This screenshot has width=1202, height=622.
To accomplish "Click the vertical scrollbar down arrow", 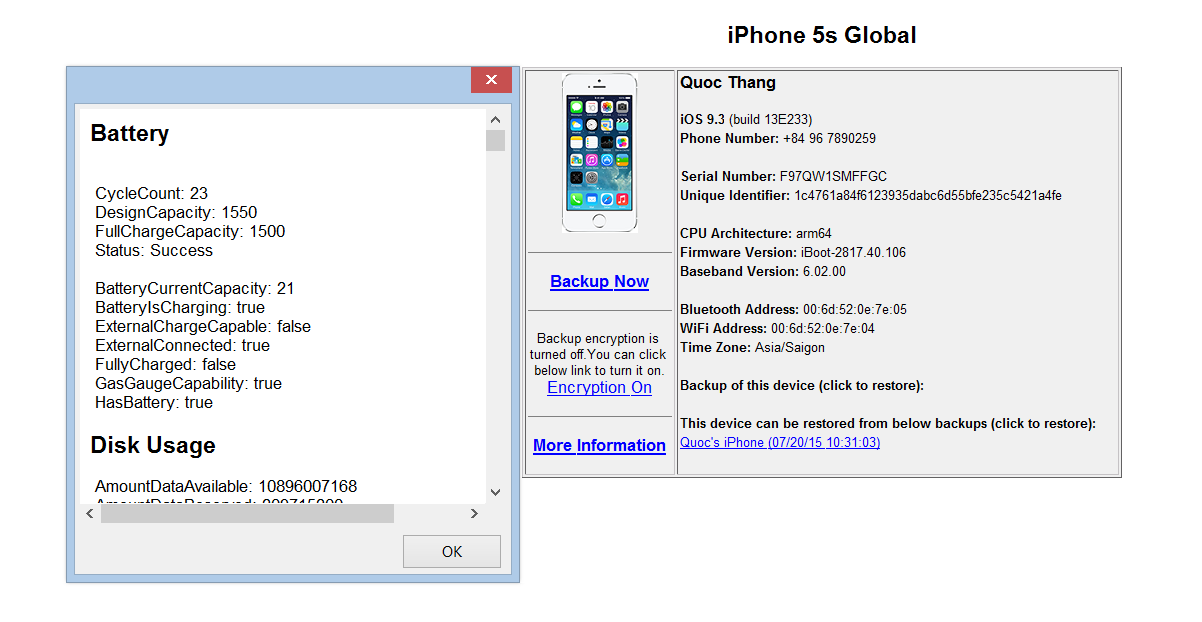I will tap(495, 492).
